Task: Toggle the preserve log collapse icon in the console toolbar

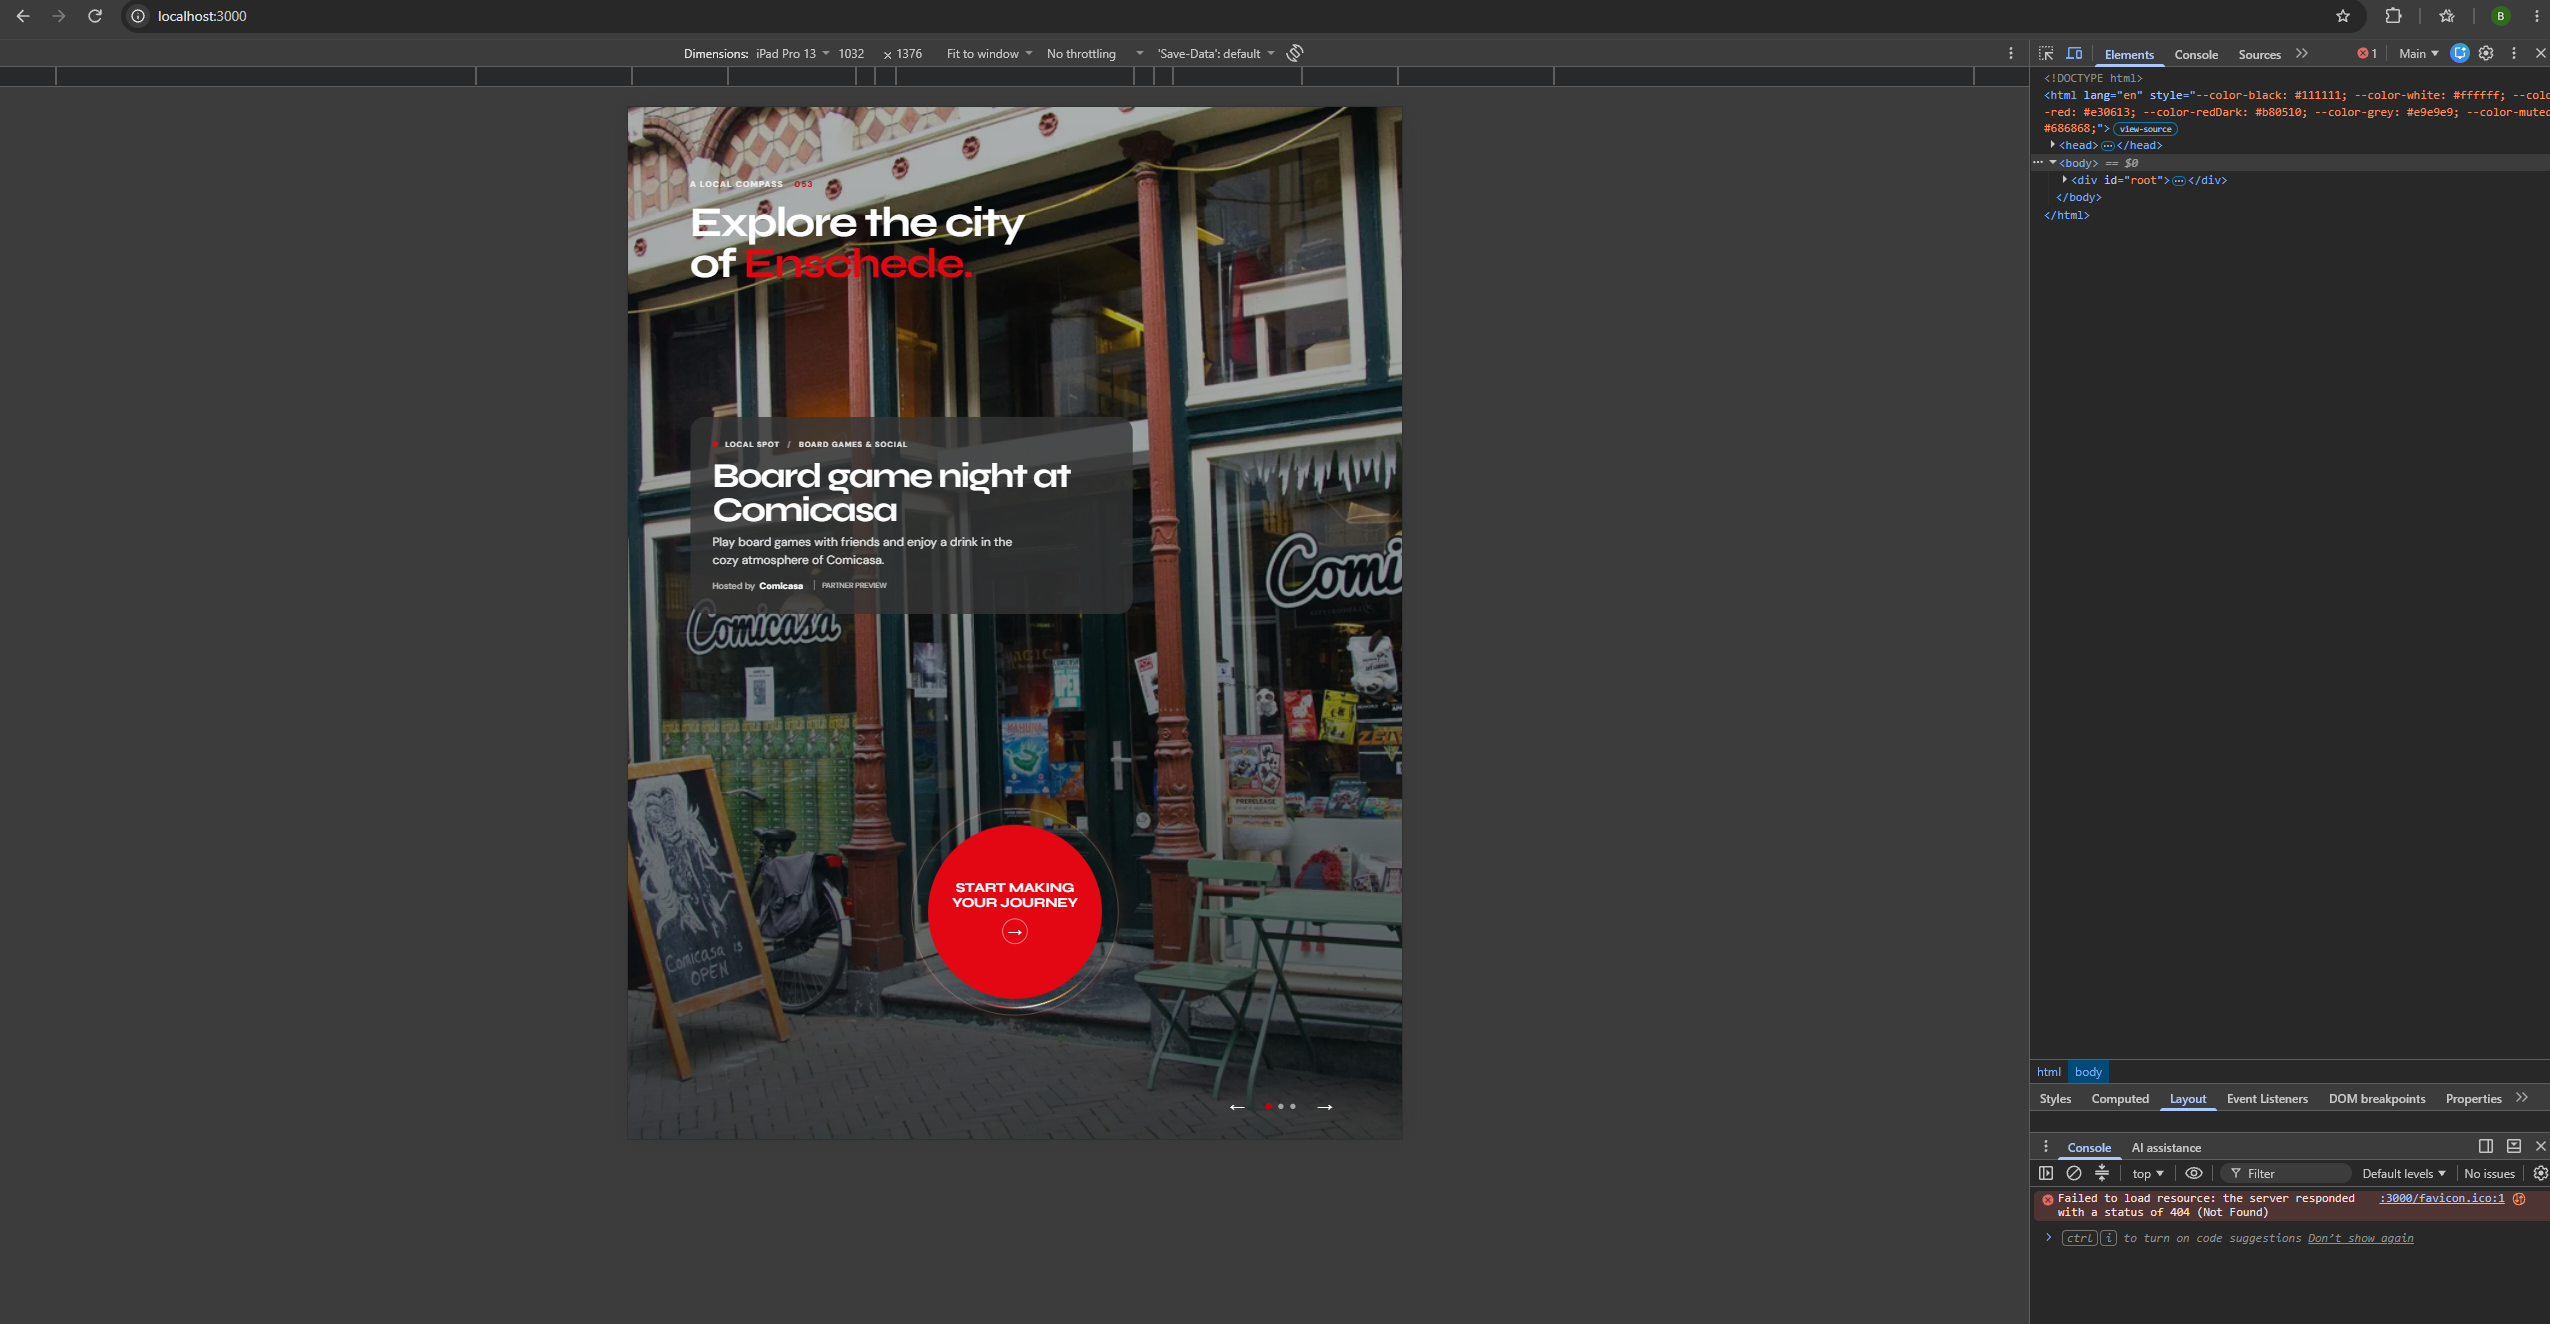Action: (2102, 1173)
